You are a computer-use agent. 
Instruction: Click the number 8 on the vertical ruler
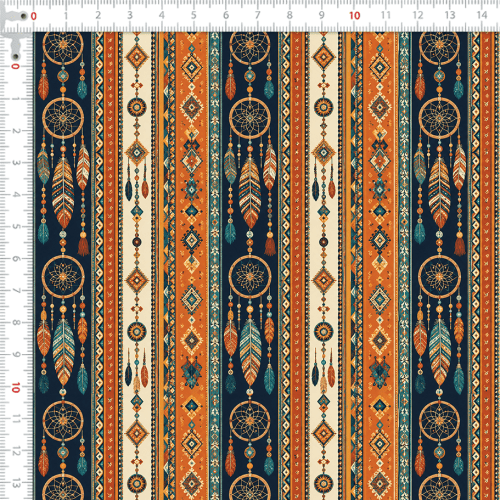click(16, 323)
